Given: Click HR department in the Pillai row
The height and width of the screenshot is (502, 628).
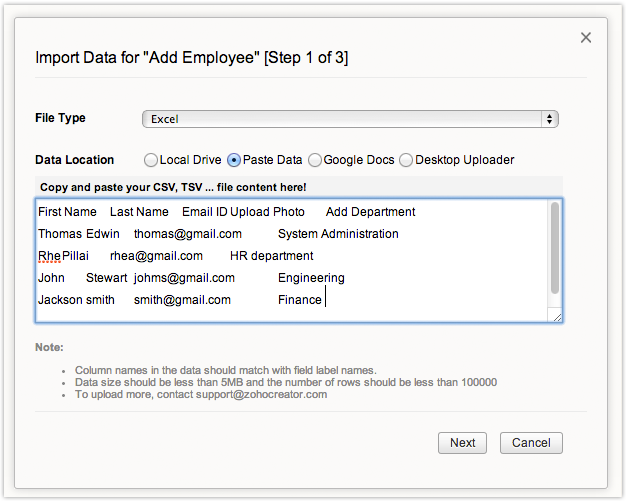Looking at the screenshot, I should point(271,256).
